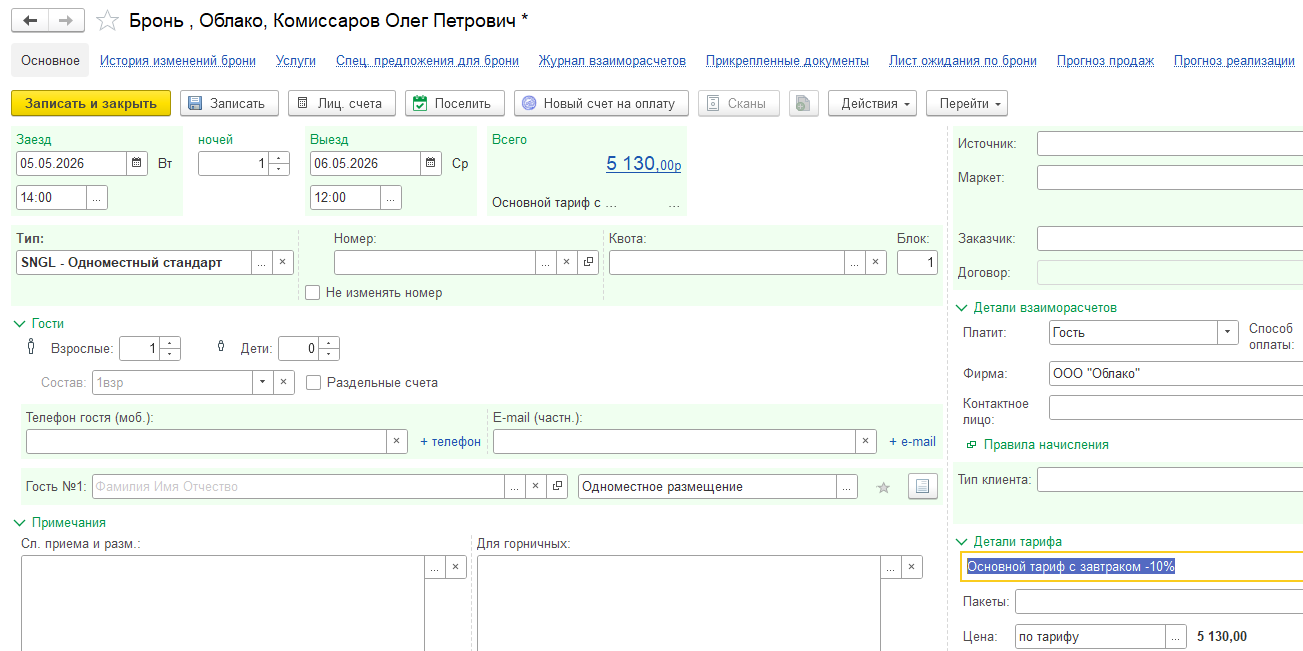1303x651 pixels.
Task: Increase the Дети children count
Action: click(x=329, y=342)
